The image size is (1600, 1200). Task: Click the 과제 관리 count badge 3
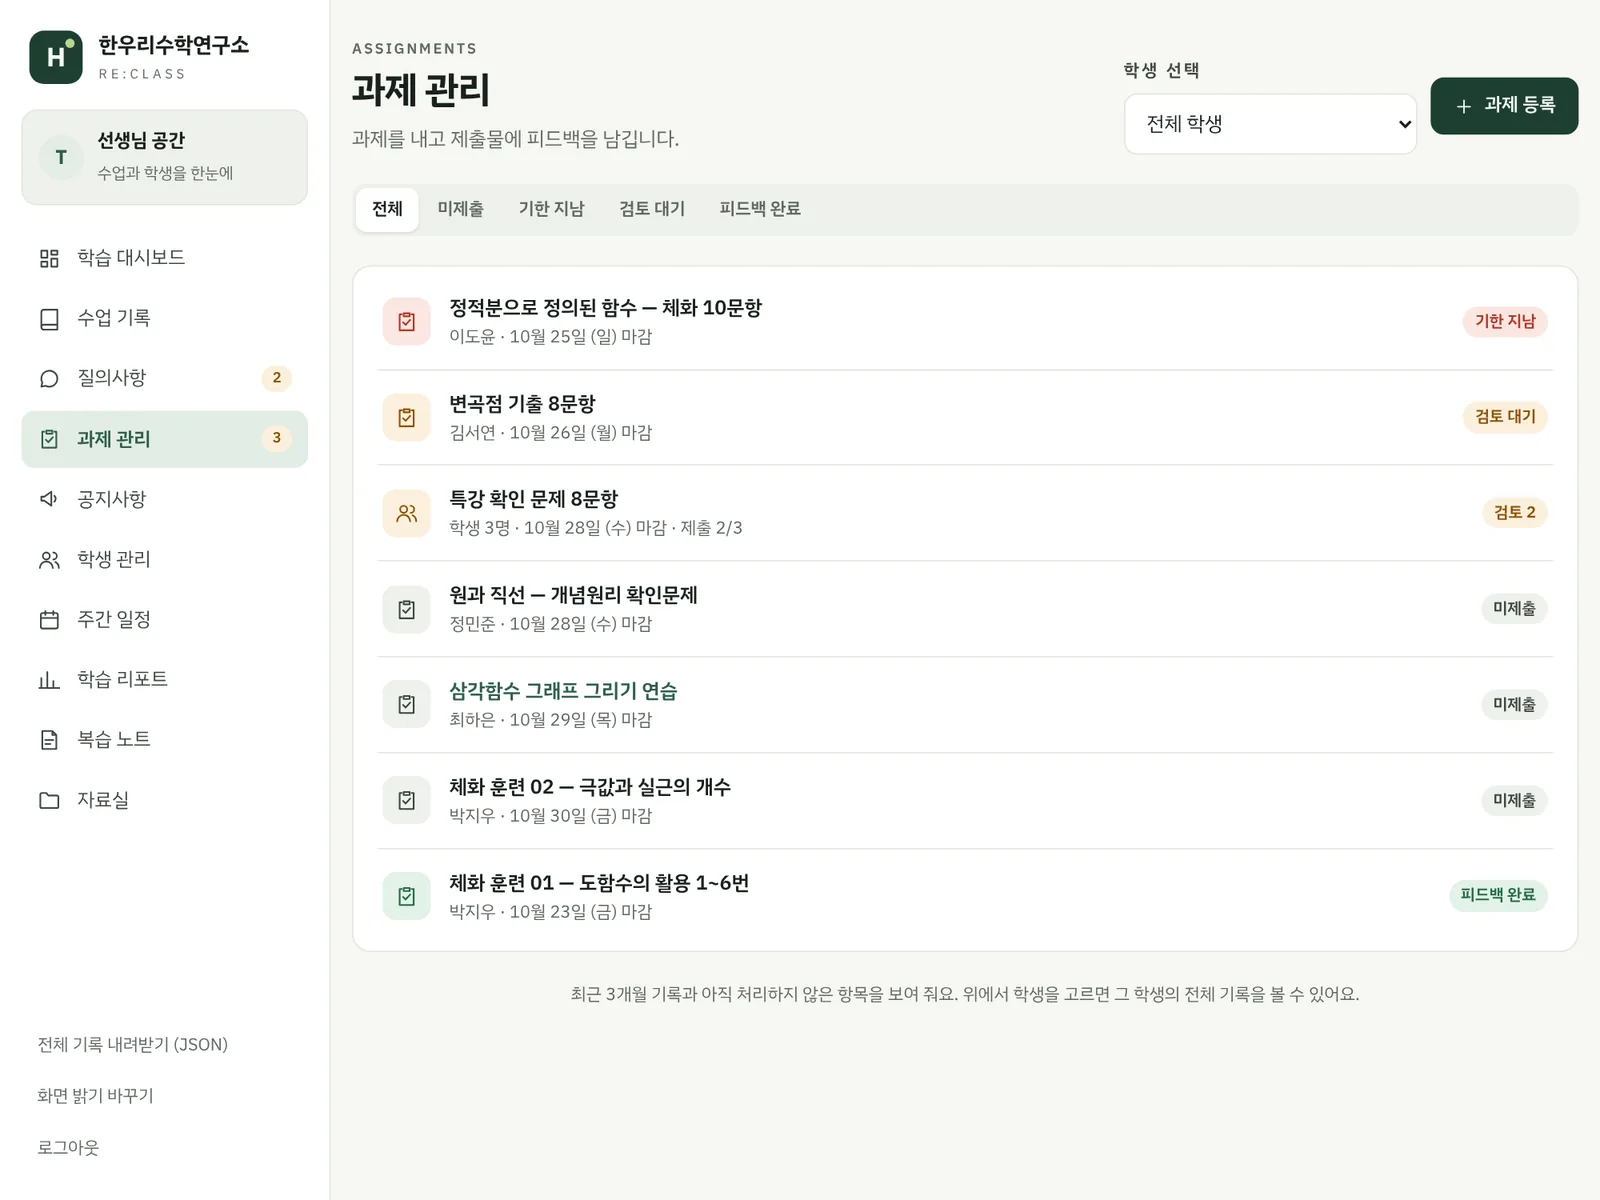pyautogui.click(x=277, y=438)
